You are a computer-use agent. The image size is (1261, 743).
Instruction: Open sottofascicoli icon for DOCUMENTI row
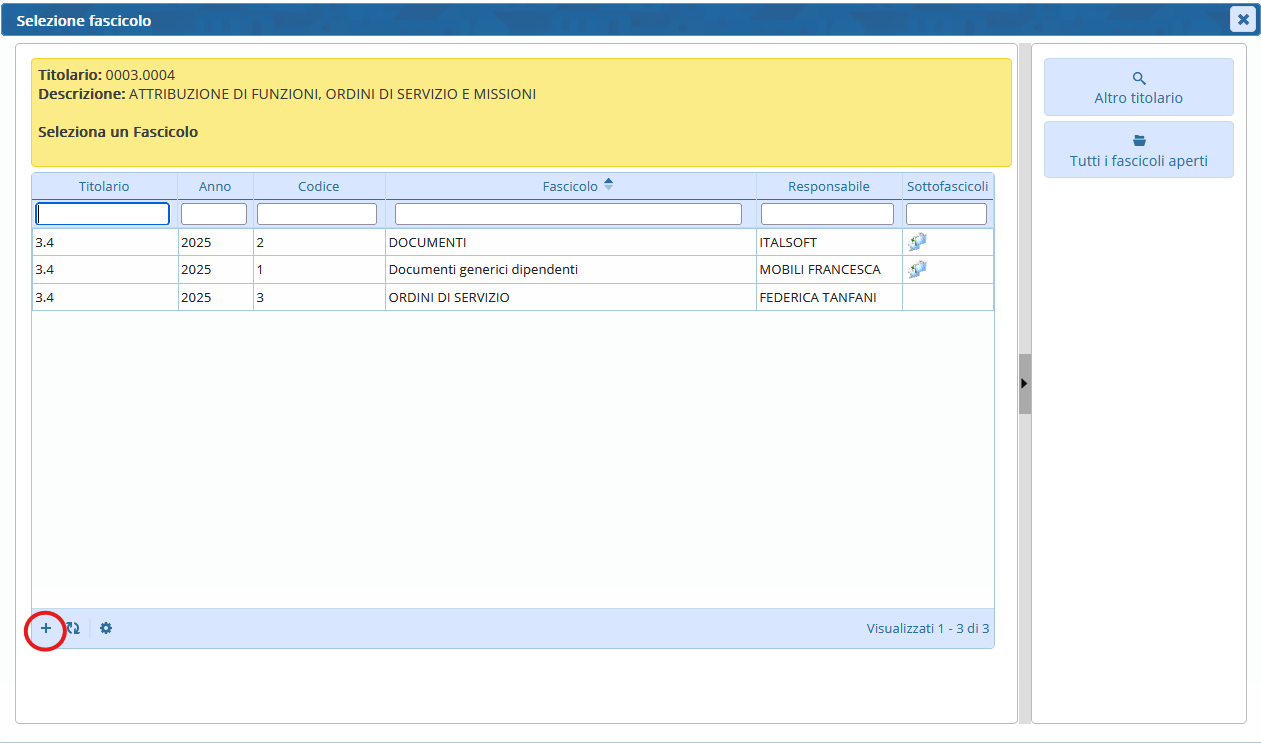(x=917, y=242)
